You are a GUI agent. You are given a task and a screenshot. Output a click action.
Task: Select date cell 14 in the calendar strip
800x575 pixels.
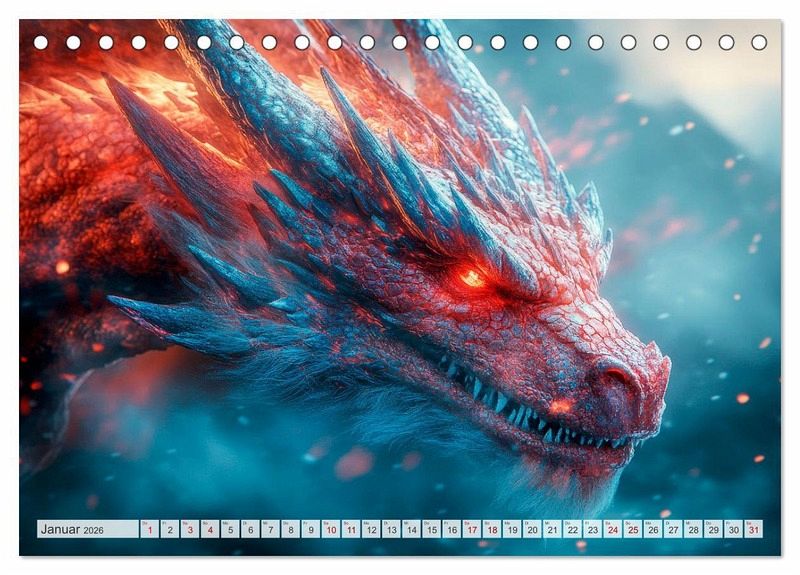412,529
